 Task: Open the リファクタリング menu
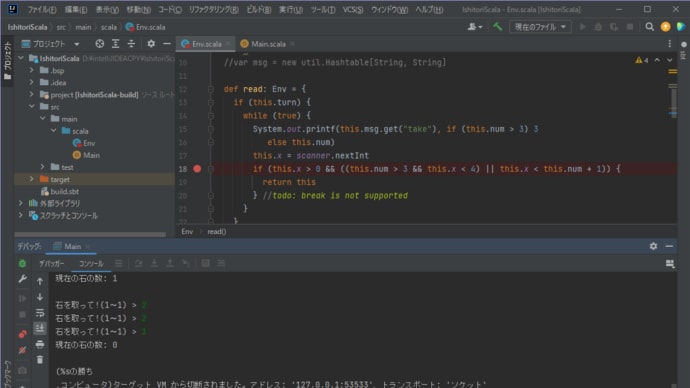pyautogui.click(x=213, y=9)
